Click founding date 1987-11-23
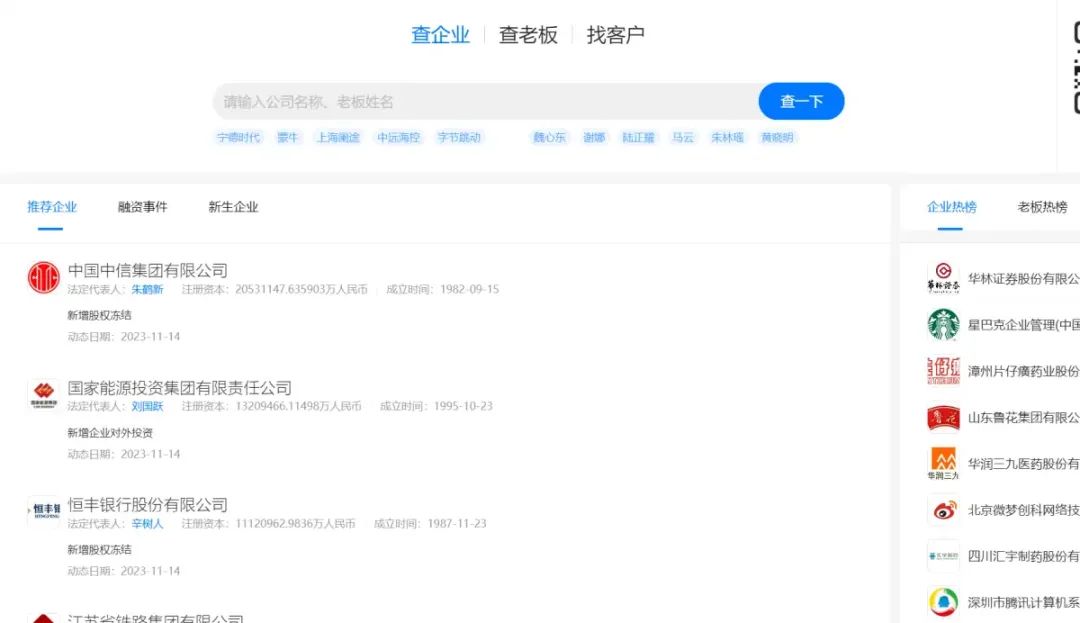Image resolution: width=1080 pixels, height=623 pixels. 457,524
